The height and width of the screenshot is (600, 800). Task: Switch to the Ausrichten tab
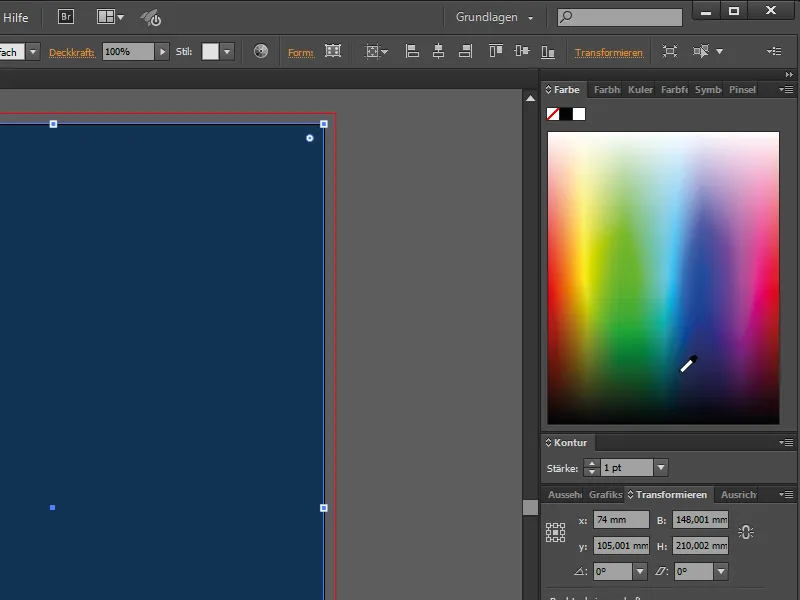pos(738,494)
